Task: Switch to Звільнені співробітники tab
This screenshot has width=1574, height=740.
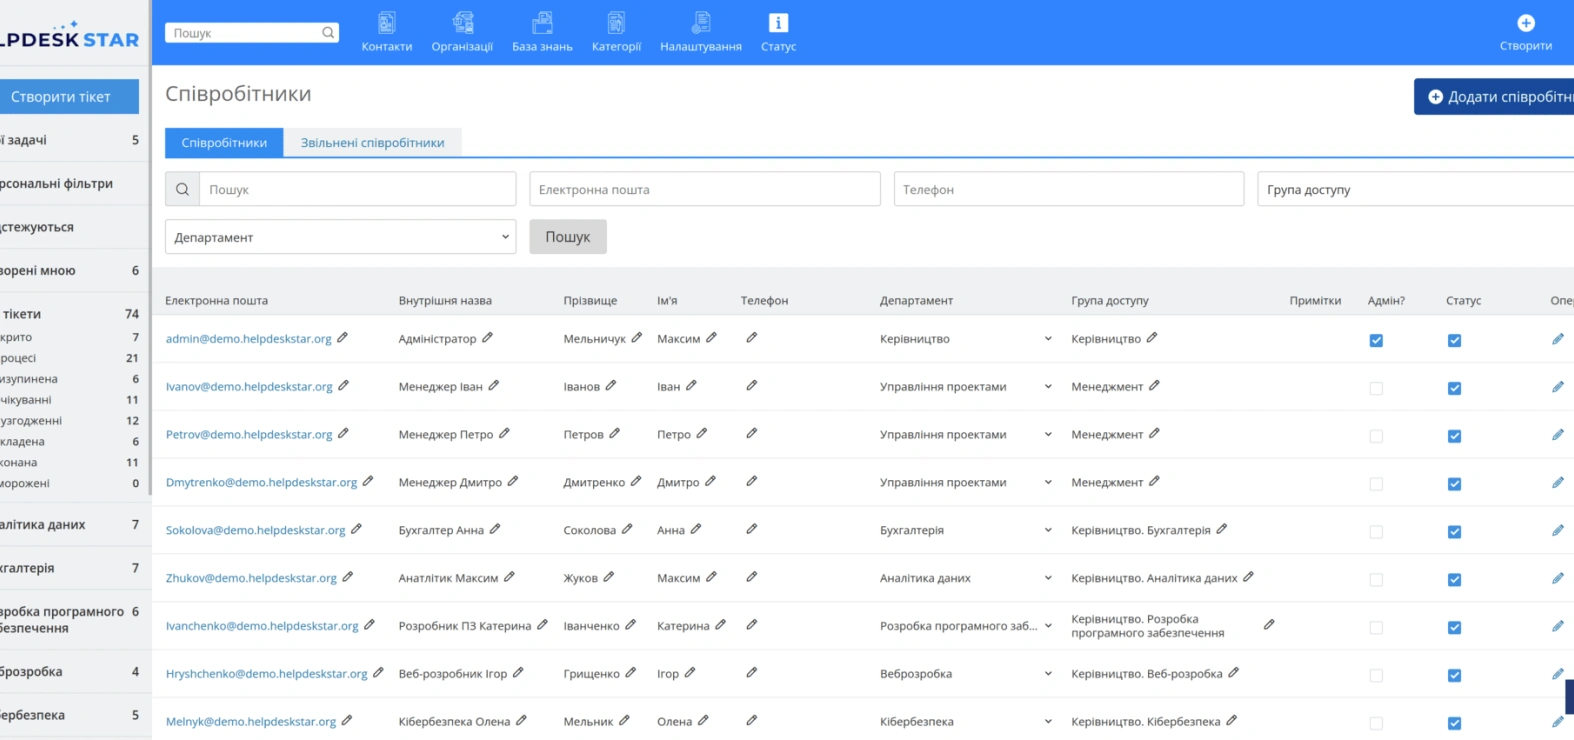Action: click(372, 143)
